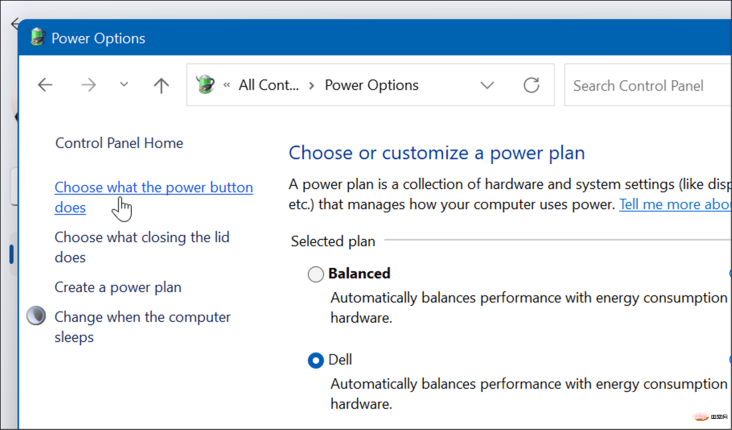Open the recent locations chevron
Image resolution: width=732 pixels, height=430 pixels.
124,85
